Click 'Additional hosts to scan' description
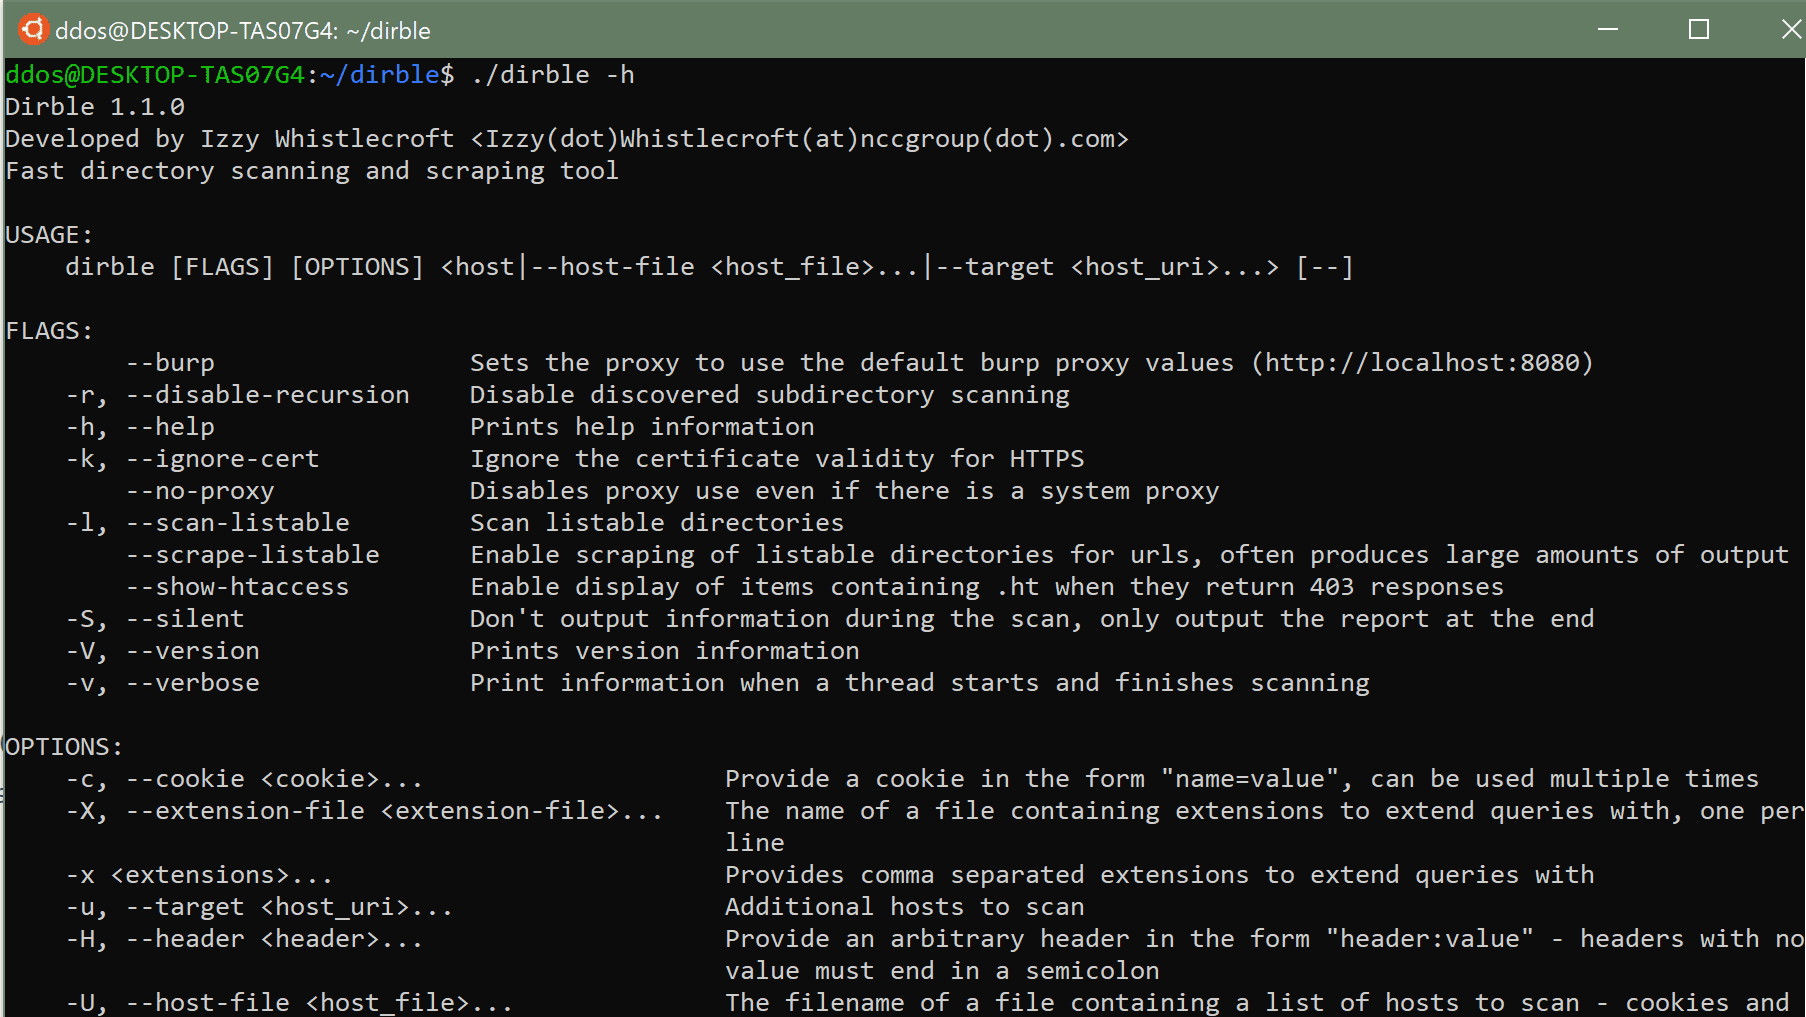This screenshot has width=1806, height=1017. click(905, 907)
